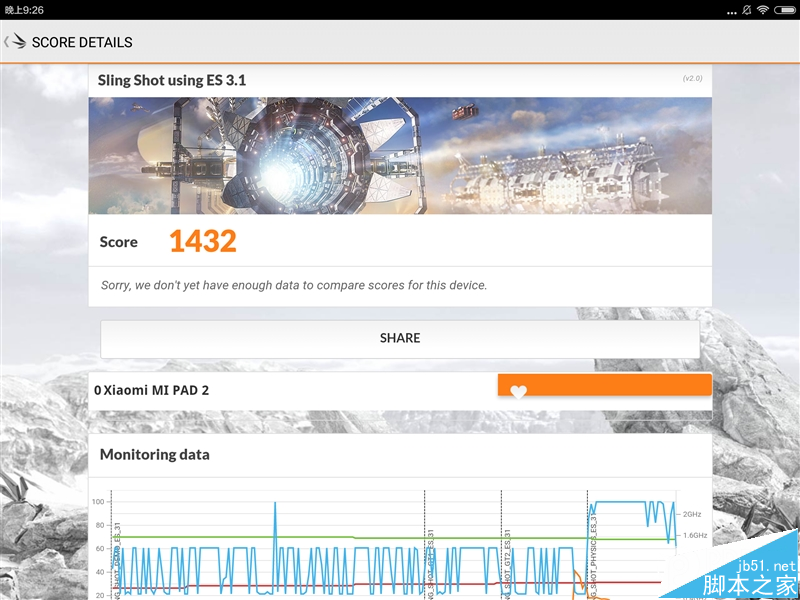Tap the Wi-Fi status icon
800x600 pixels.
763,10
